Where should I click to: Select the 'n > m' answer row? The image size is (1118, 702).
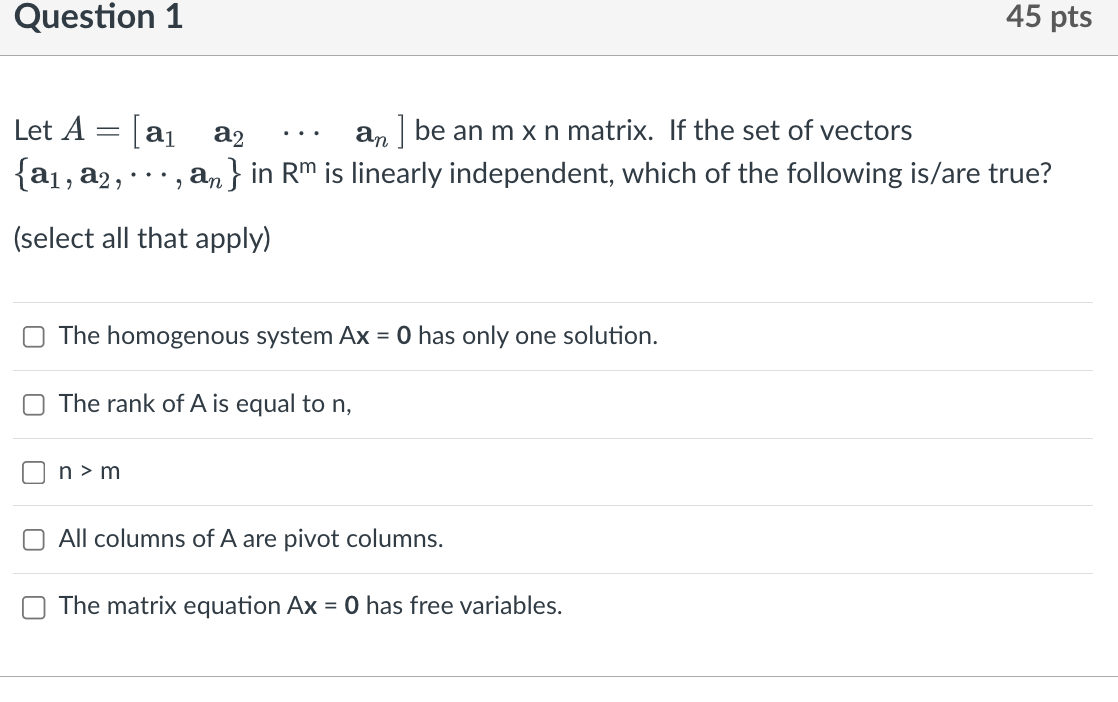click(89, 471)
